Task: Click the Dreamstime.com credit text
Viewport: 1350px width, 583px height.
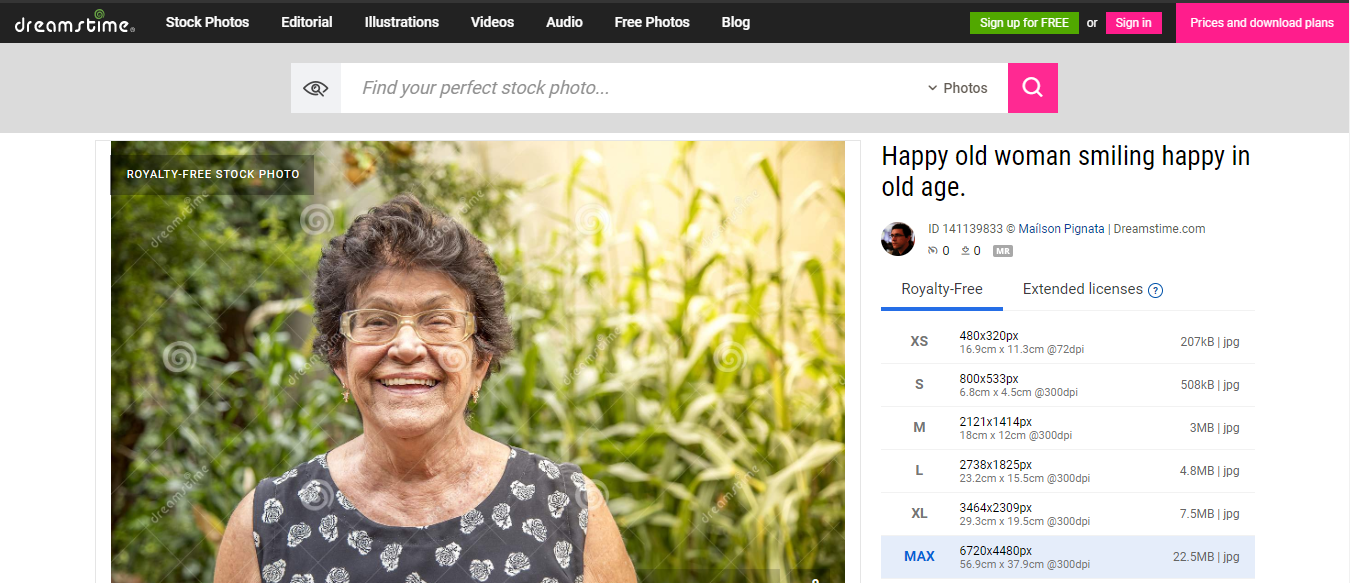Action: [x=1159, y=229]
